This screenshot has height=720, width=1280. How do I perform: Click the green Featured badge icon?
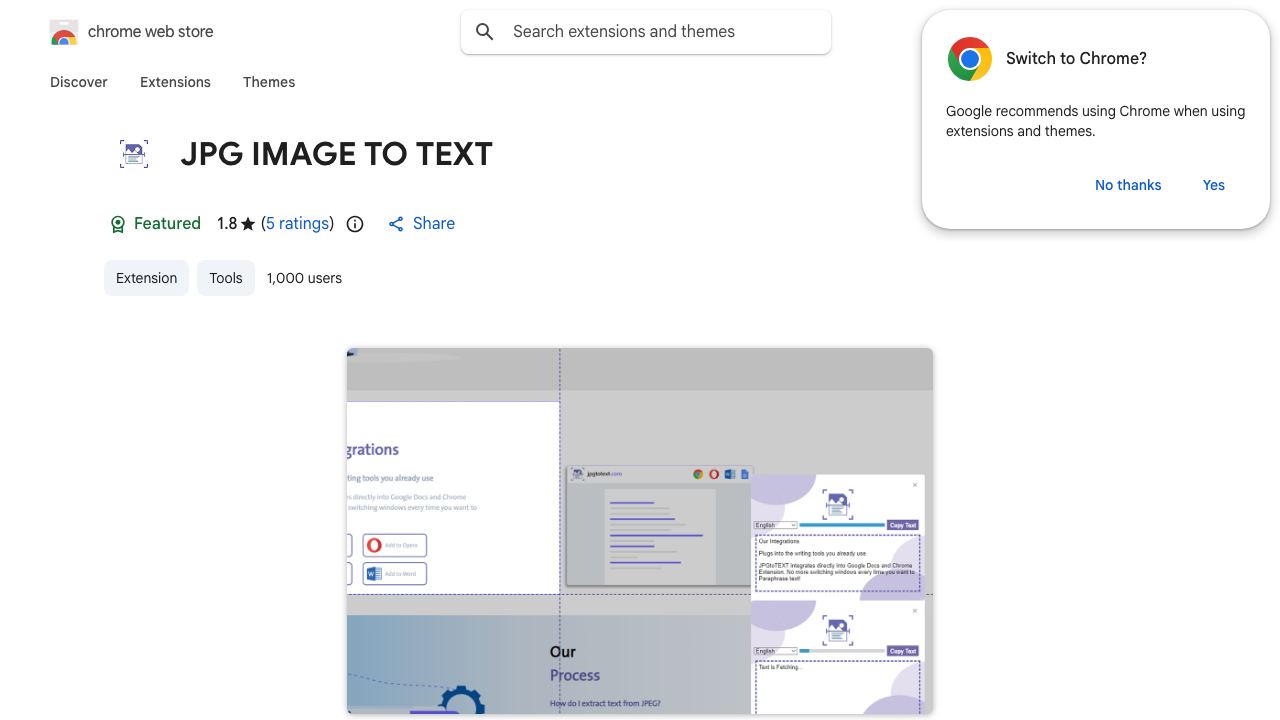point(118,224)
